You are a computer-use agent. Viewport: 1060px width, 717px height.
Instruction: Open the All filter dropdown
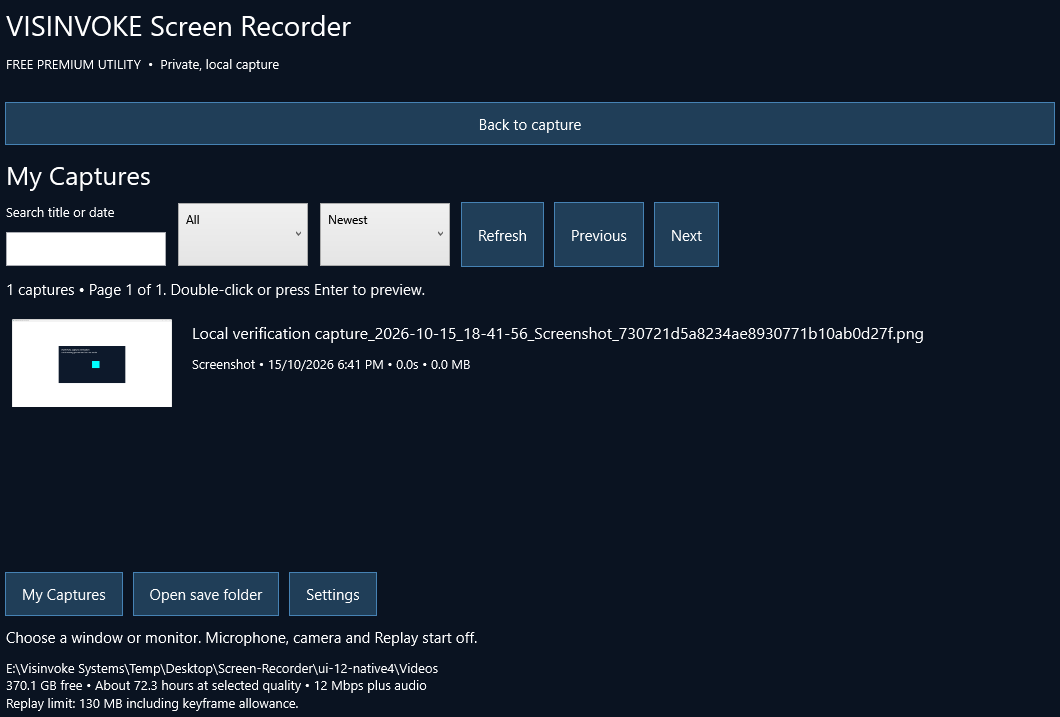[243, 234]
